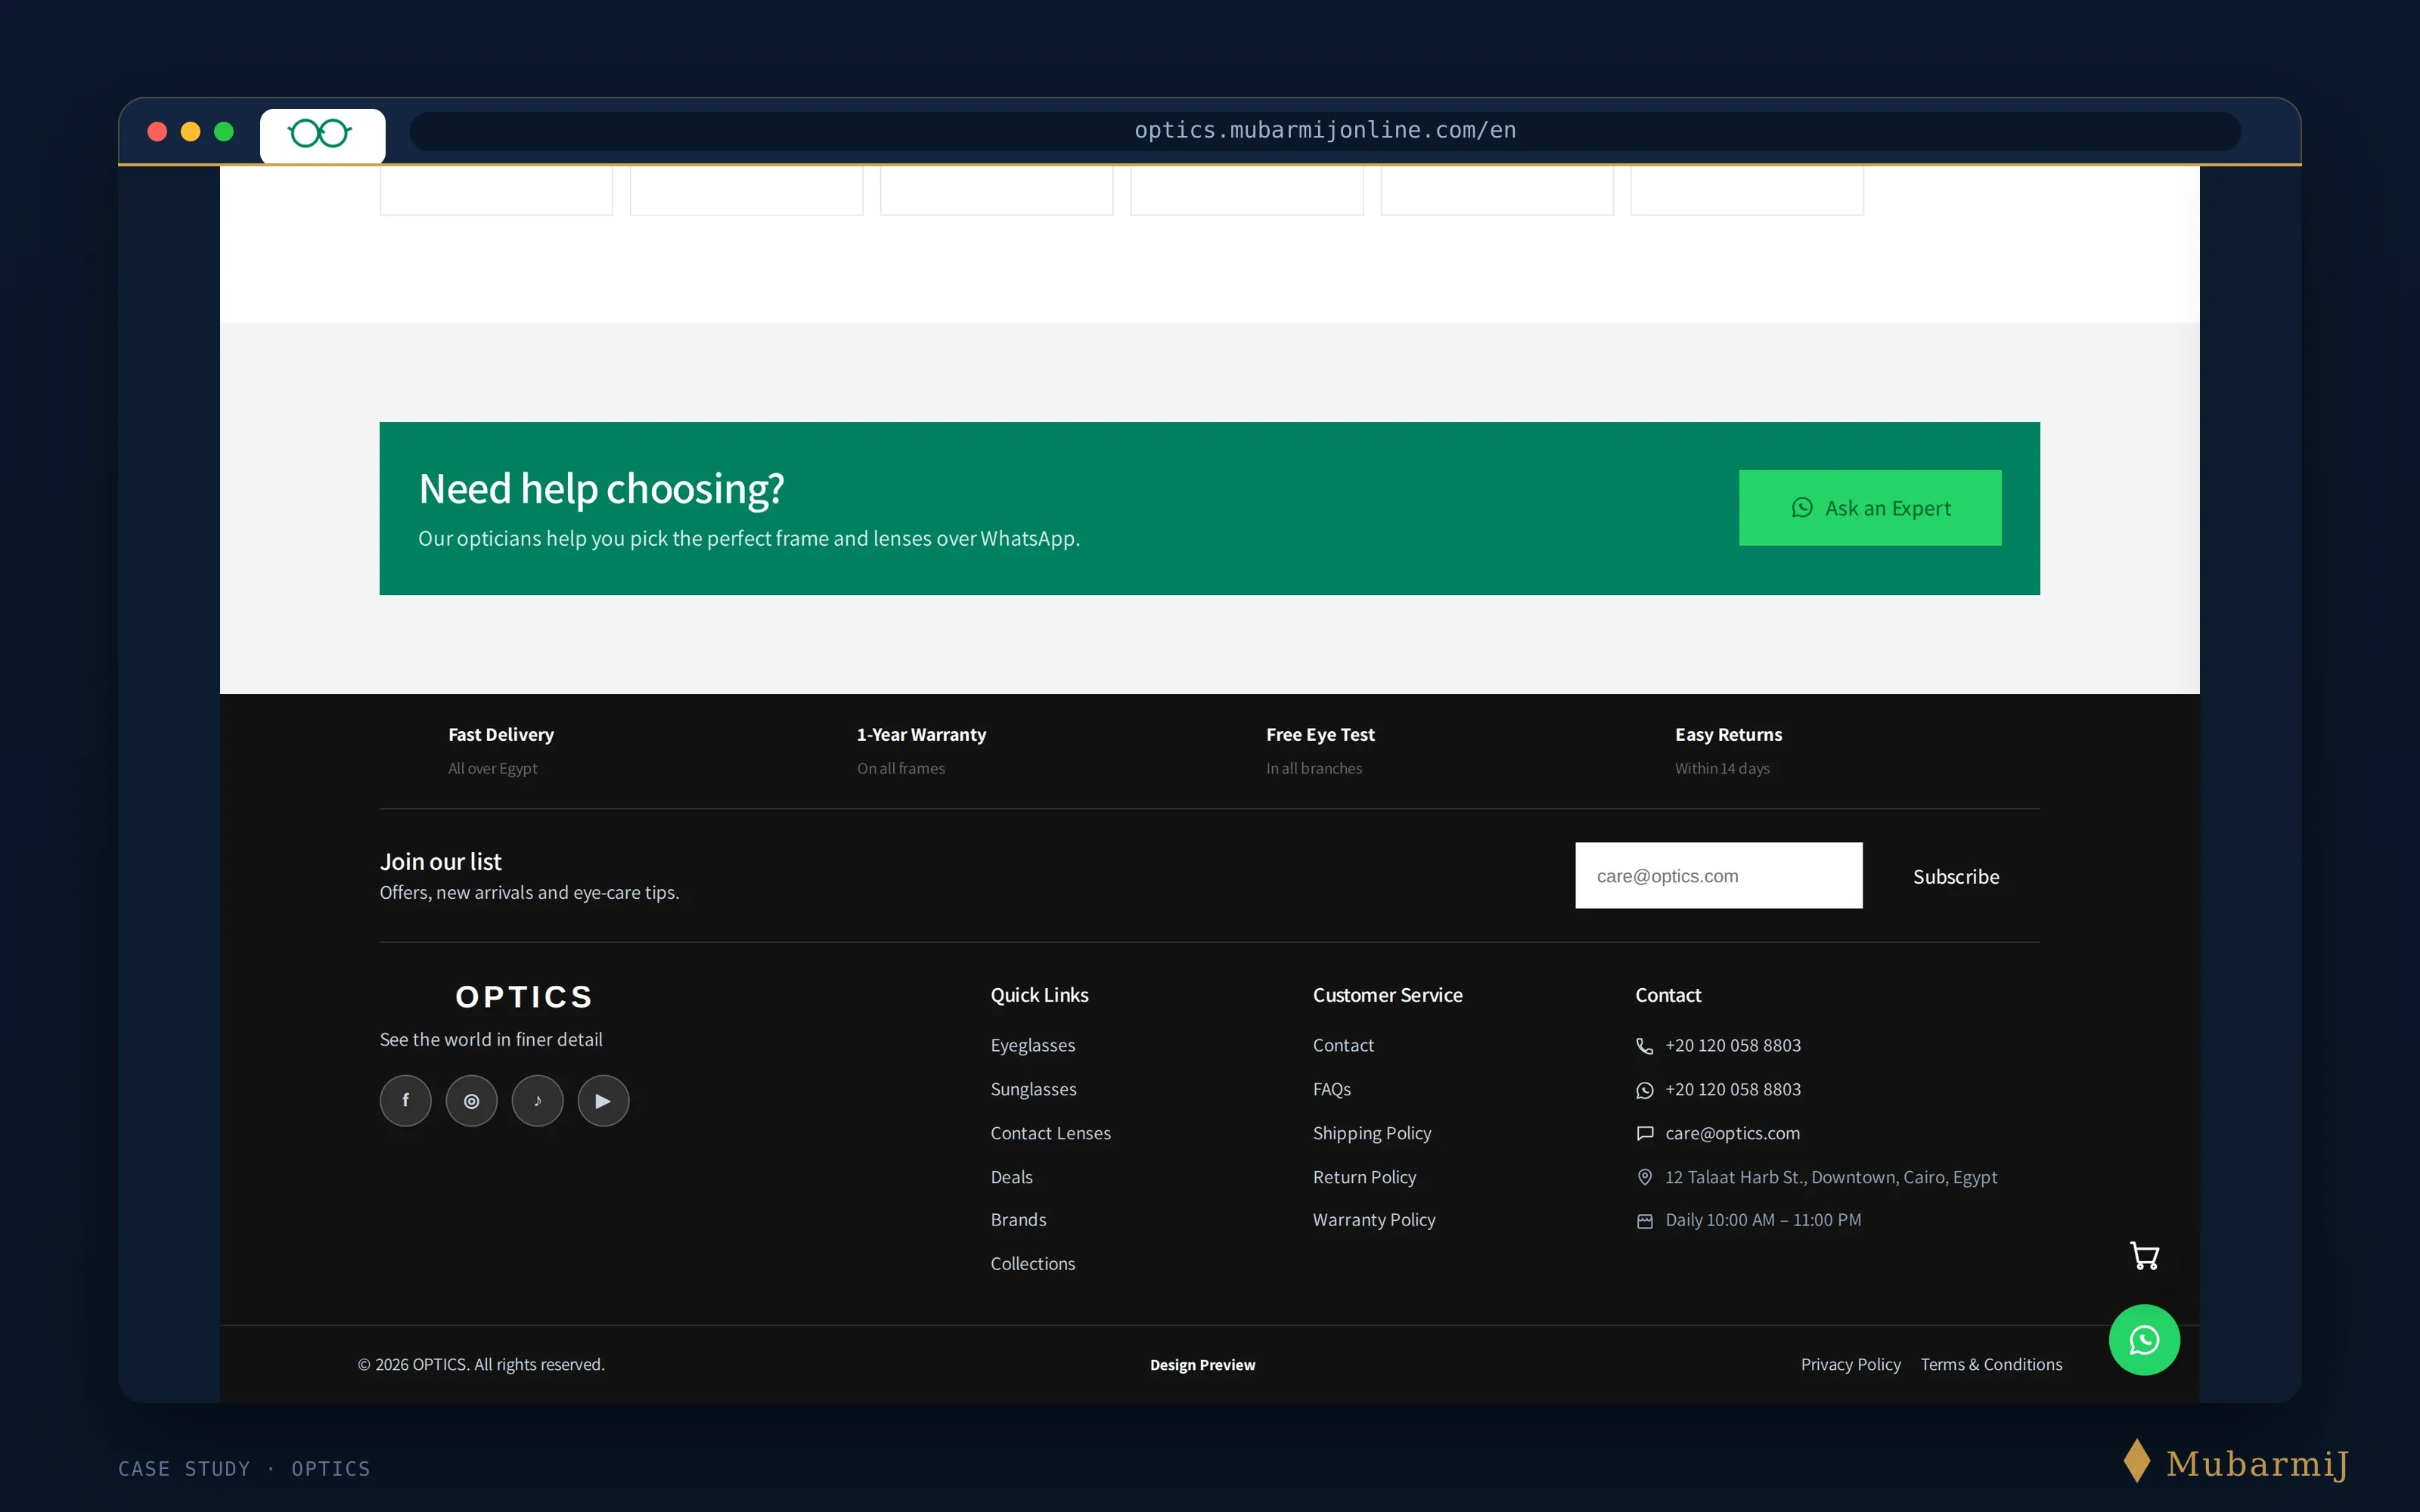
Task: Click the location pin icon by the address
Action: coord(1644,1177)
